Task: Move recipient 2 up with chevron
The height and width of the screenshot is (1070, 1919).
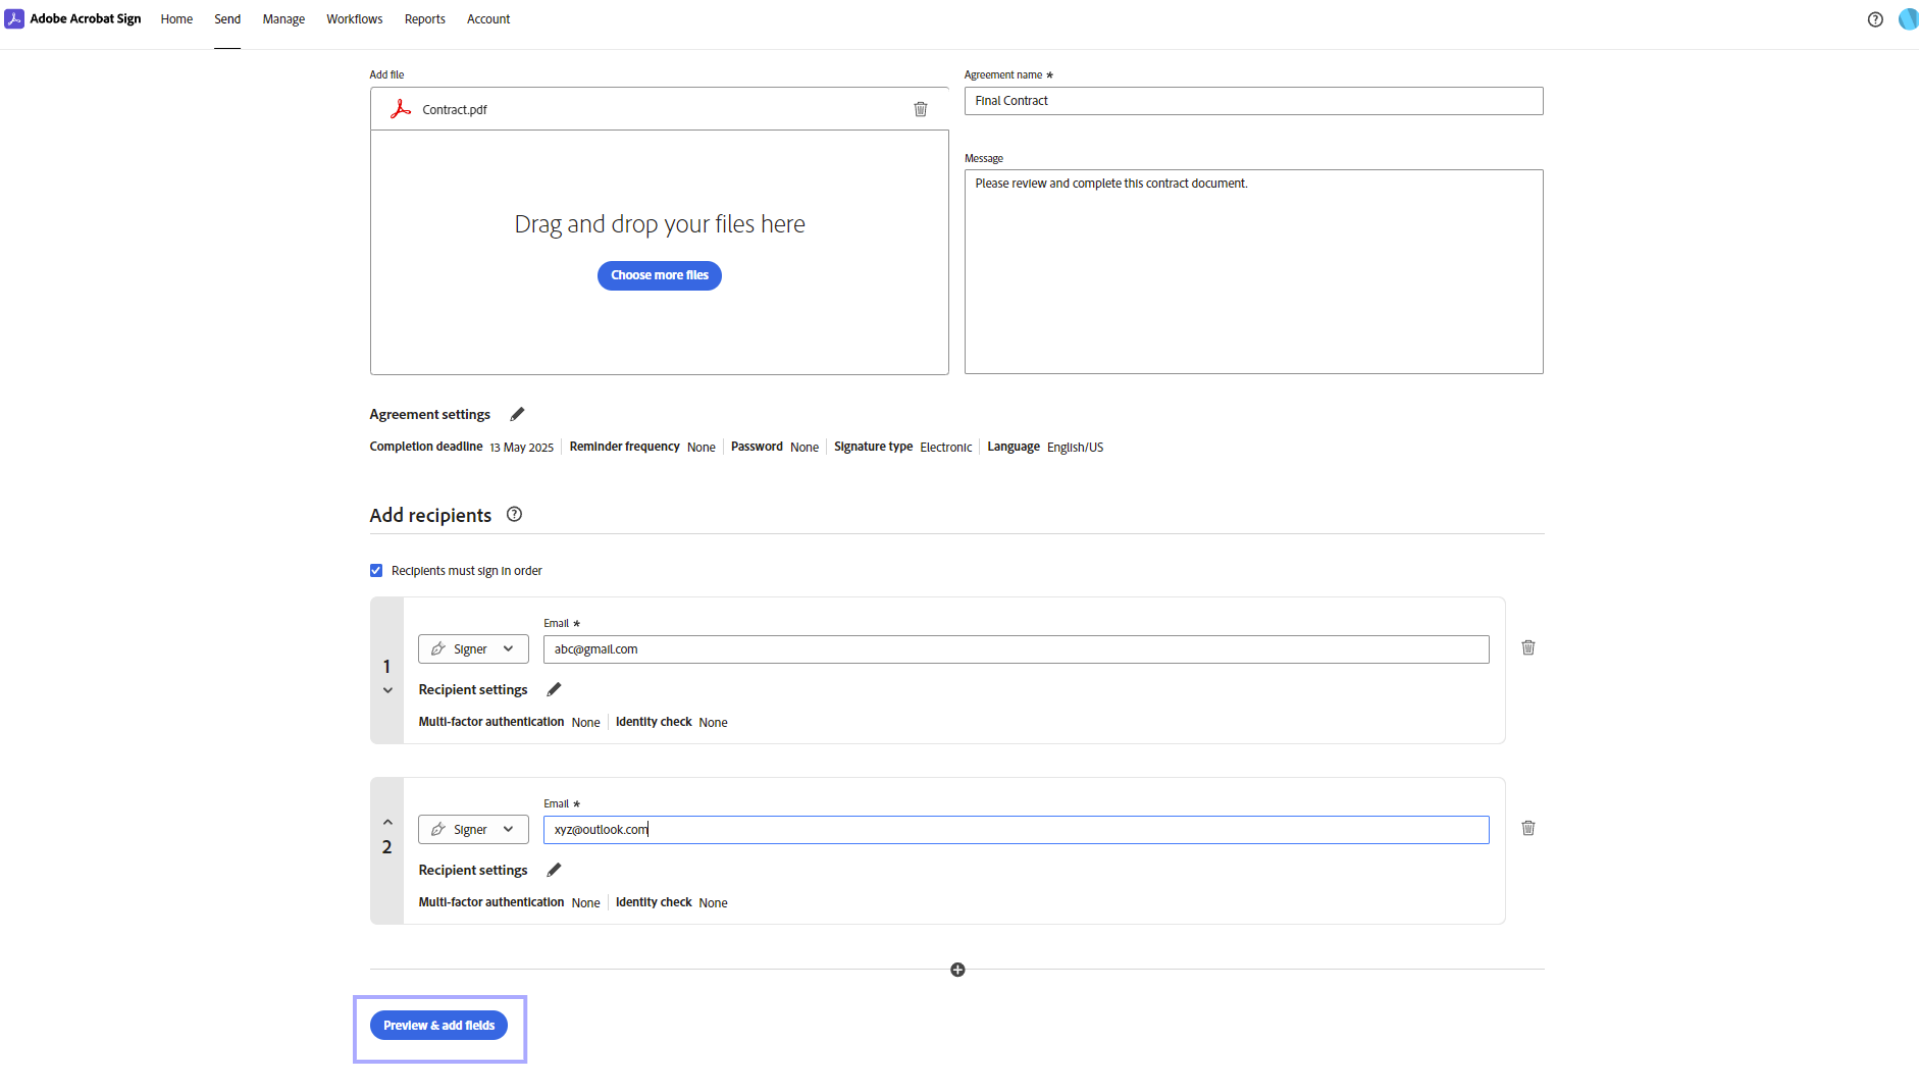Action: [x=388, y=822]
